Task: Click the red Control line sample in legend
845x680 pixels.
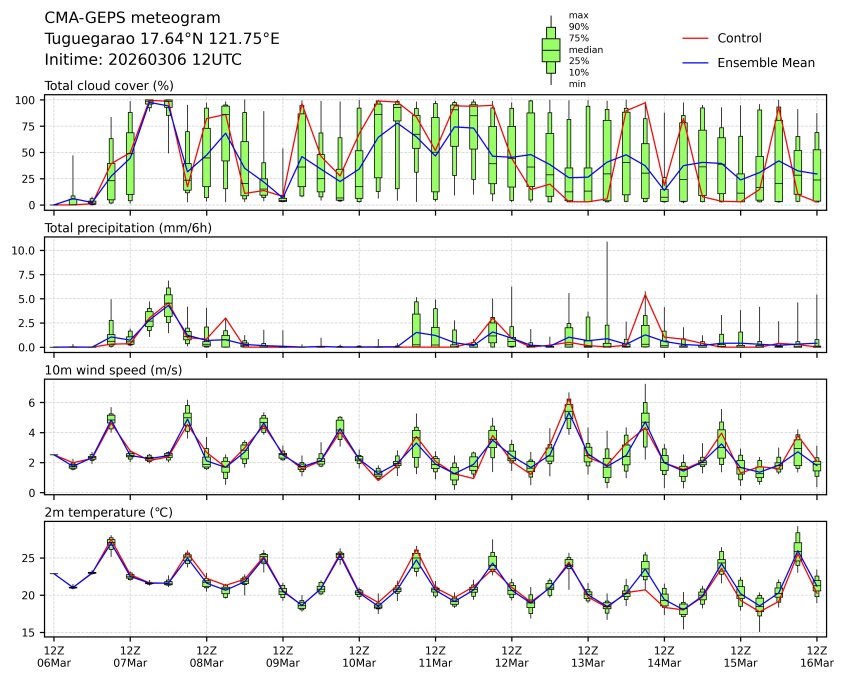Action: (x=695, y=38)
